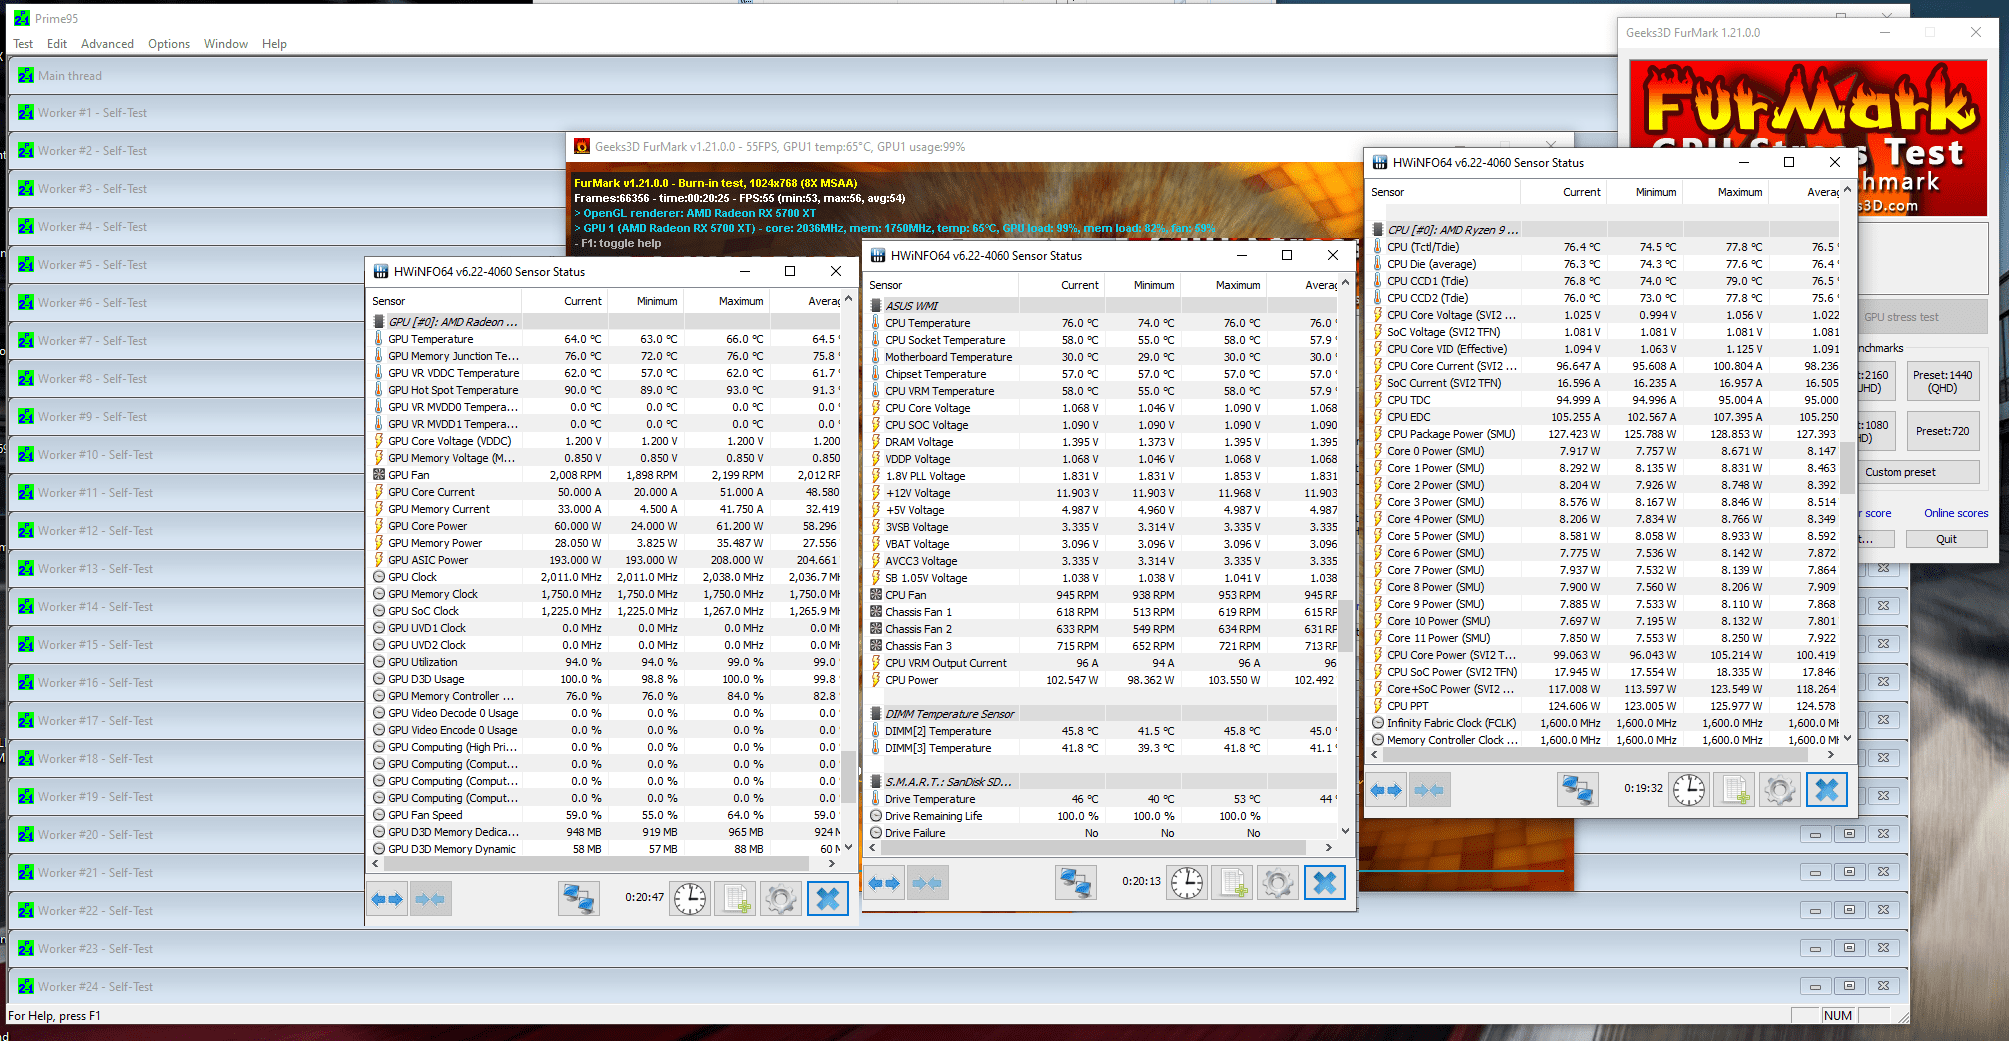This screenshot has height=1041, width=2009.
Task: Start logging in ASUS WMI sensor window
Action: click(x=1233, y=883)
